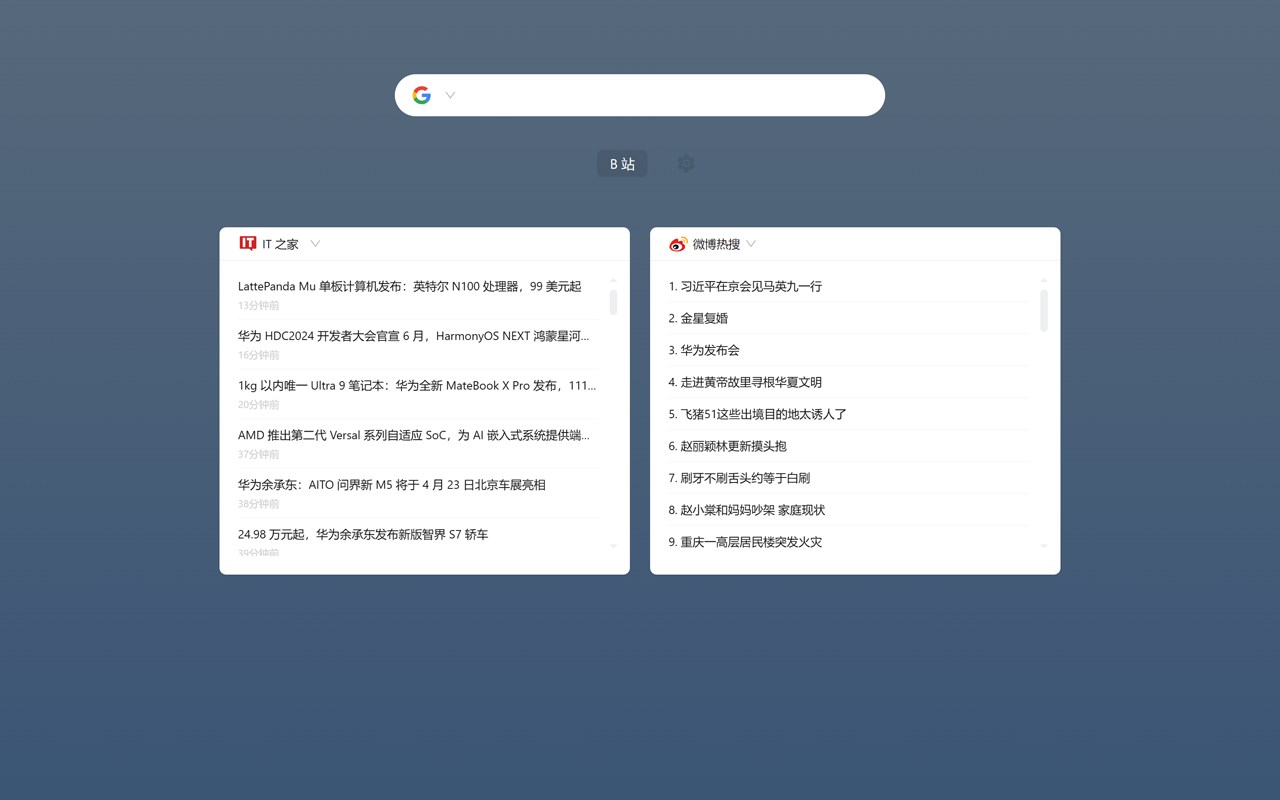Click the Google logo icon in search bar

[422, 95]
